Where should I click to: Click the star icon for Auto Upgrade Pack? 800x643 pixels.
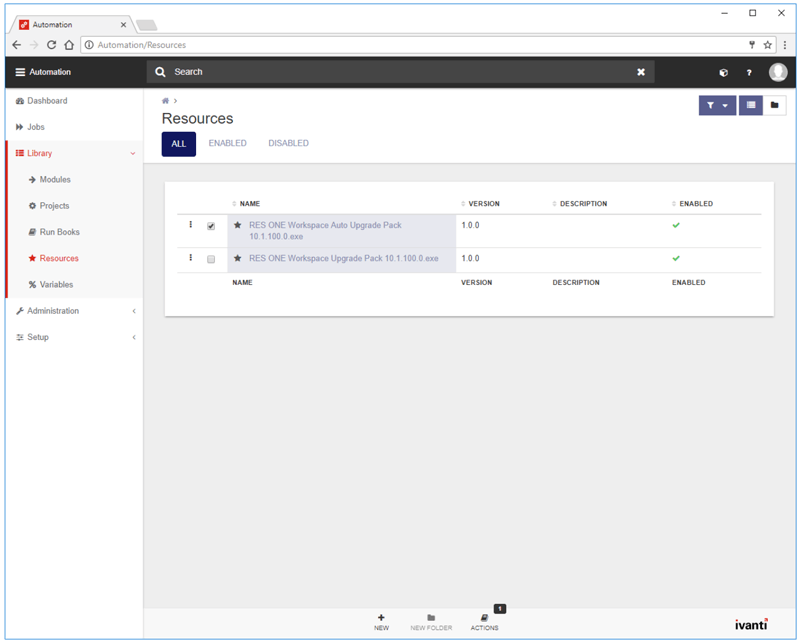coord(237,225)
